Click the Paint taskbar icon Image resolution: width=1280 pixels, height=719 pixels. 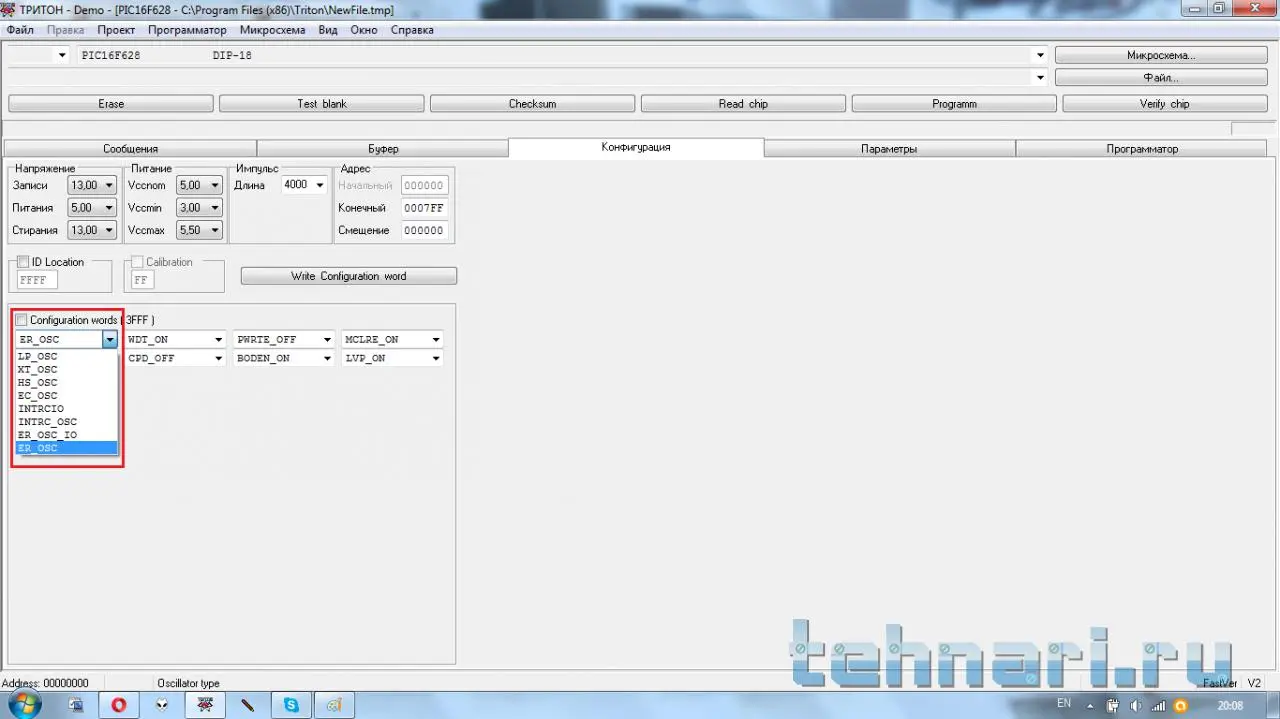click(x=334, y=705)
